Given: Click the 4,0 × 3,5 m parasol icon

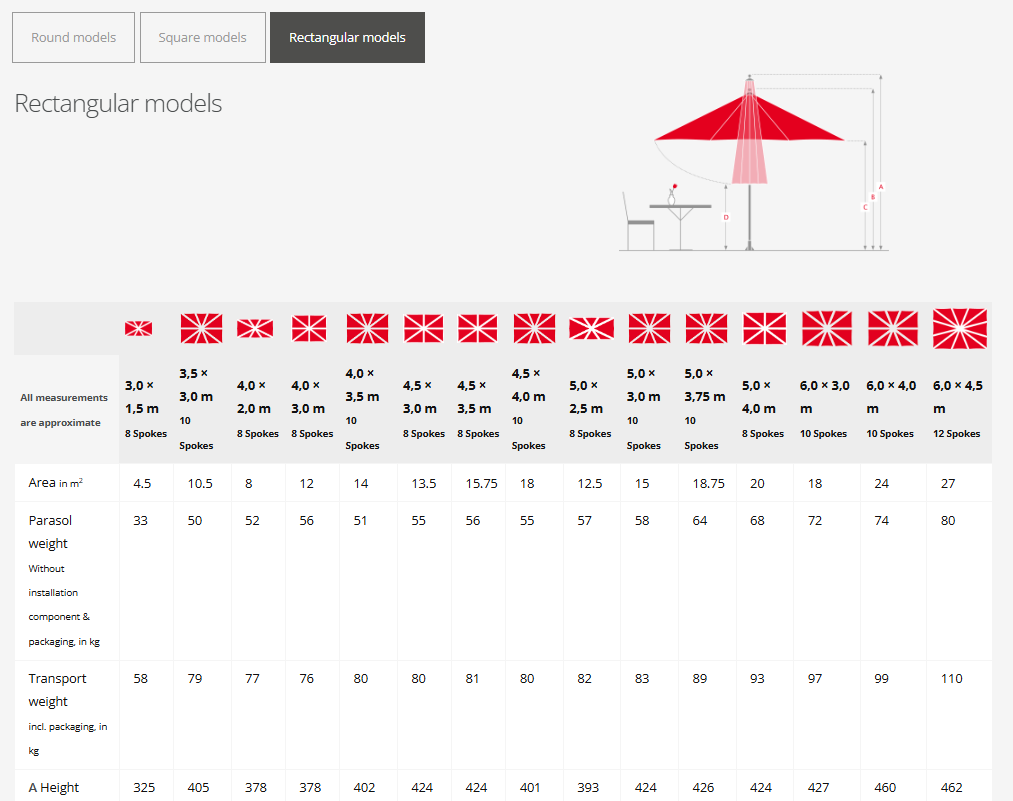Looking at the screenshot, I should tap(367, 328).
